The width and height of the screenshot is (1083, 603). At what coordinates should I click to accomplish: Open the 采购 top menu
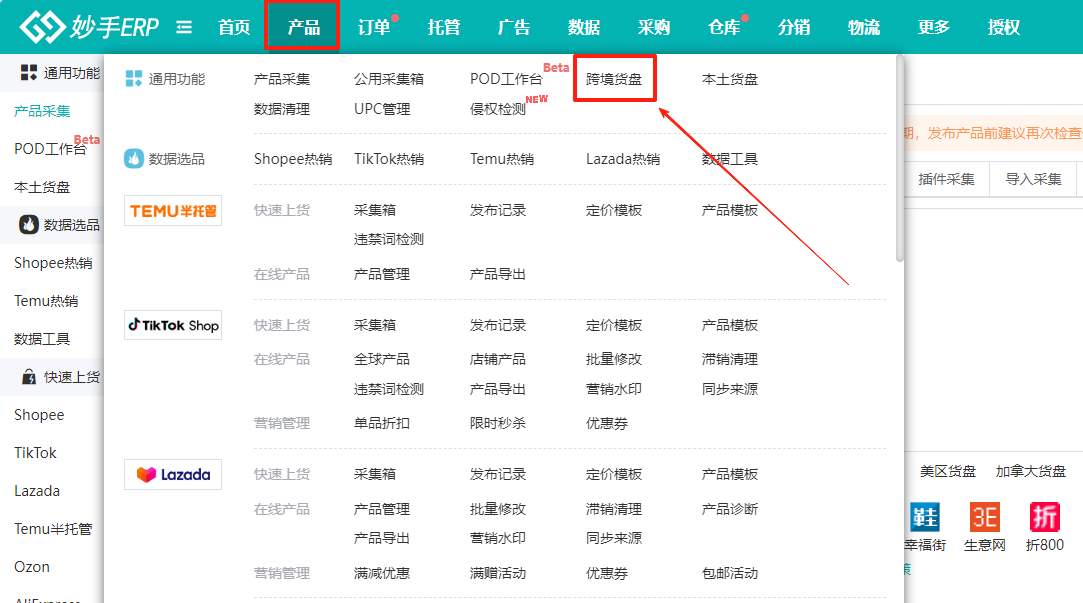(x=653, y=27)
